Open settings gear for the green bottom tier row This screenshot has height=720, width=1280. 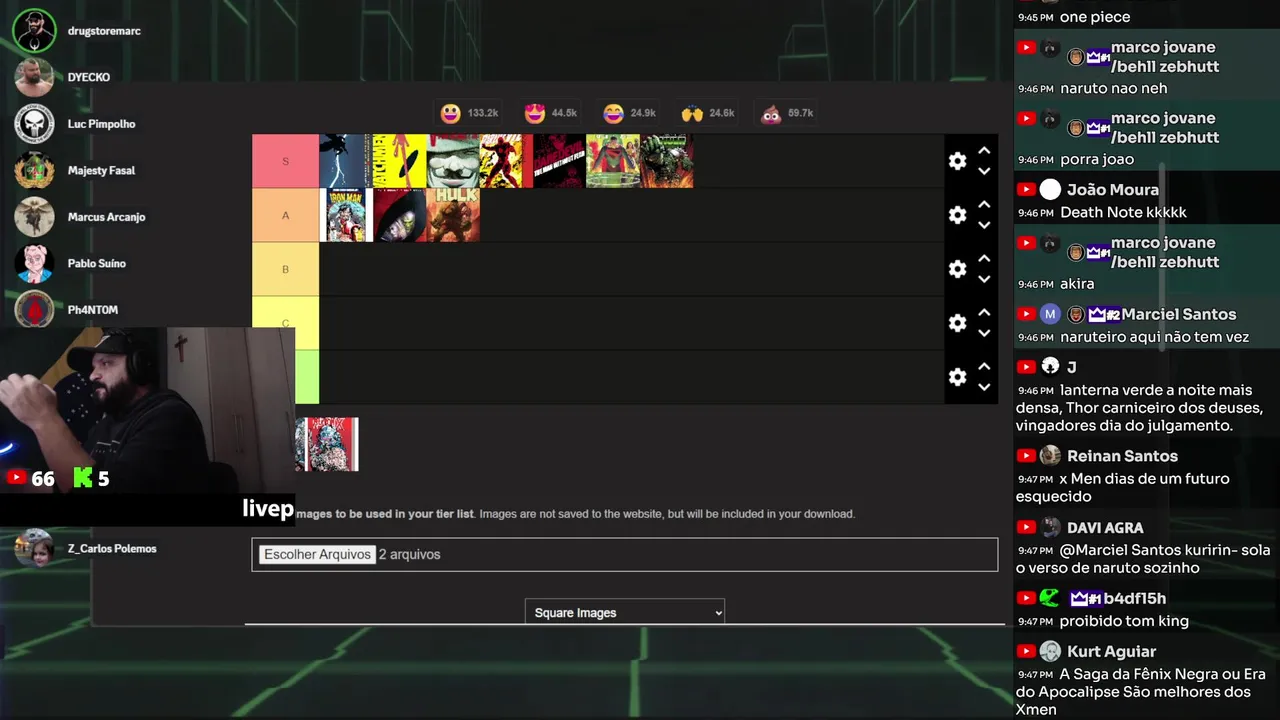[x=958, y=377]
